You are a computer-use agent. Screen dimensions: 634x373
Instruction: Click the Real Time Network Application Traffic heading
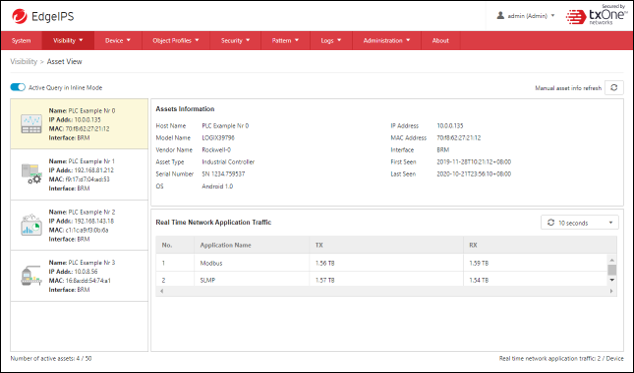(213, 222)
